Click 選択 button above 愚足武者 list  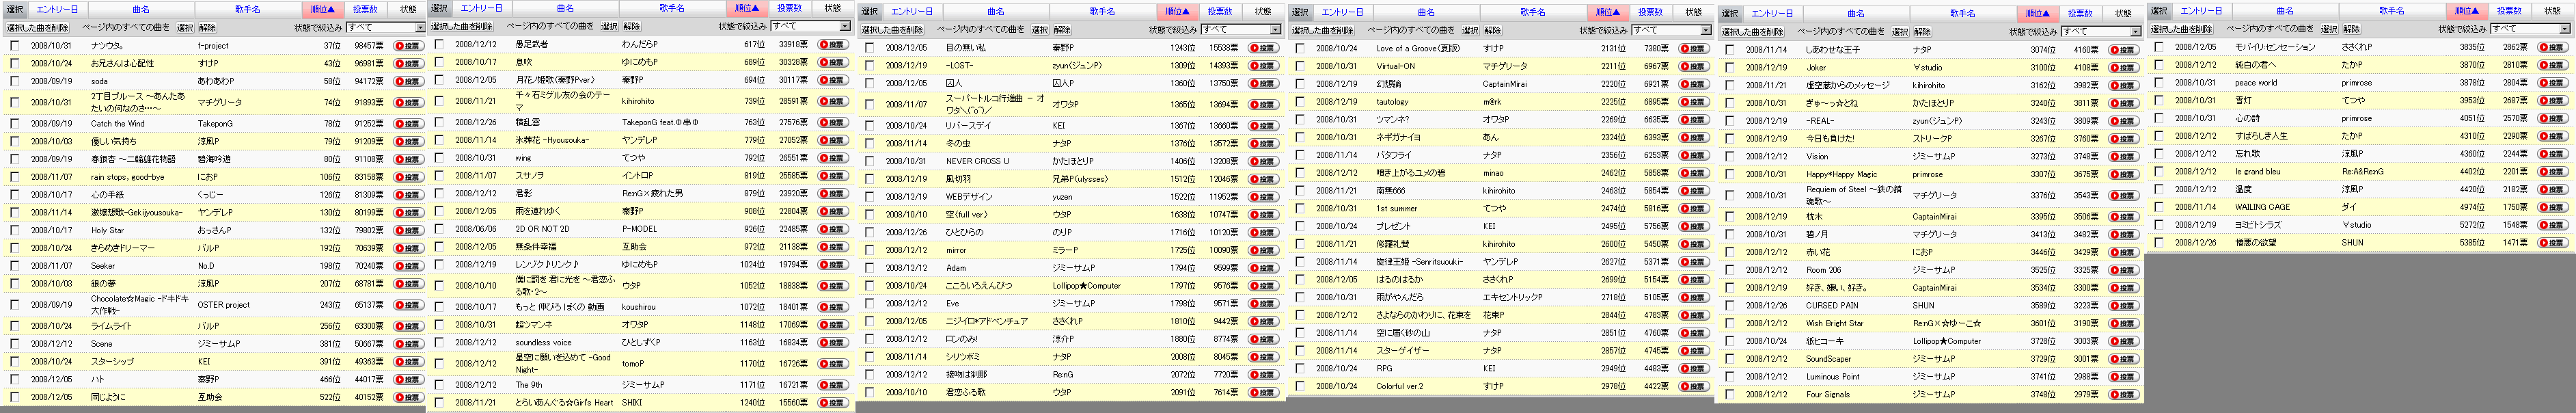pyautogui.click(x=609, y=26)
